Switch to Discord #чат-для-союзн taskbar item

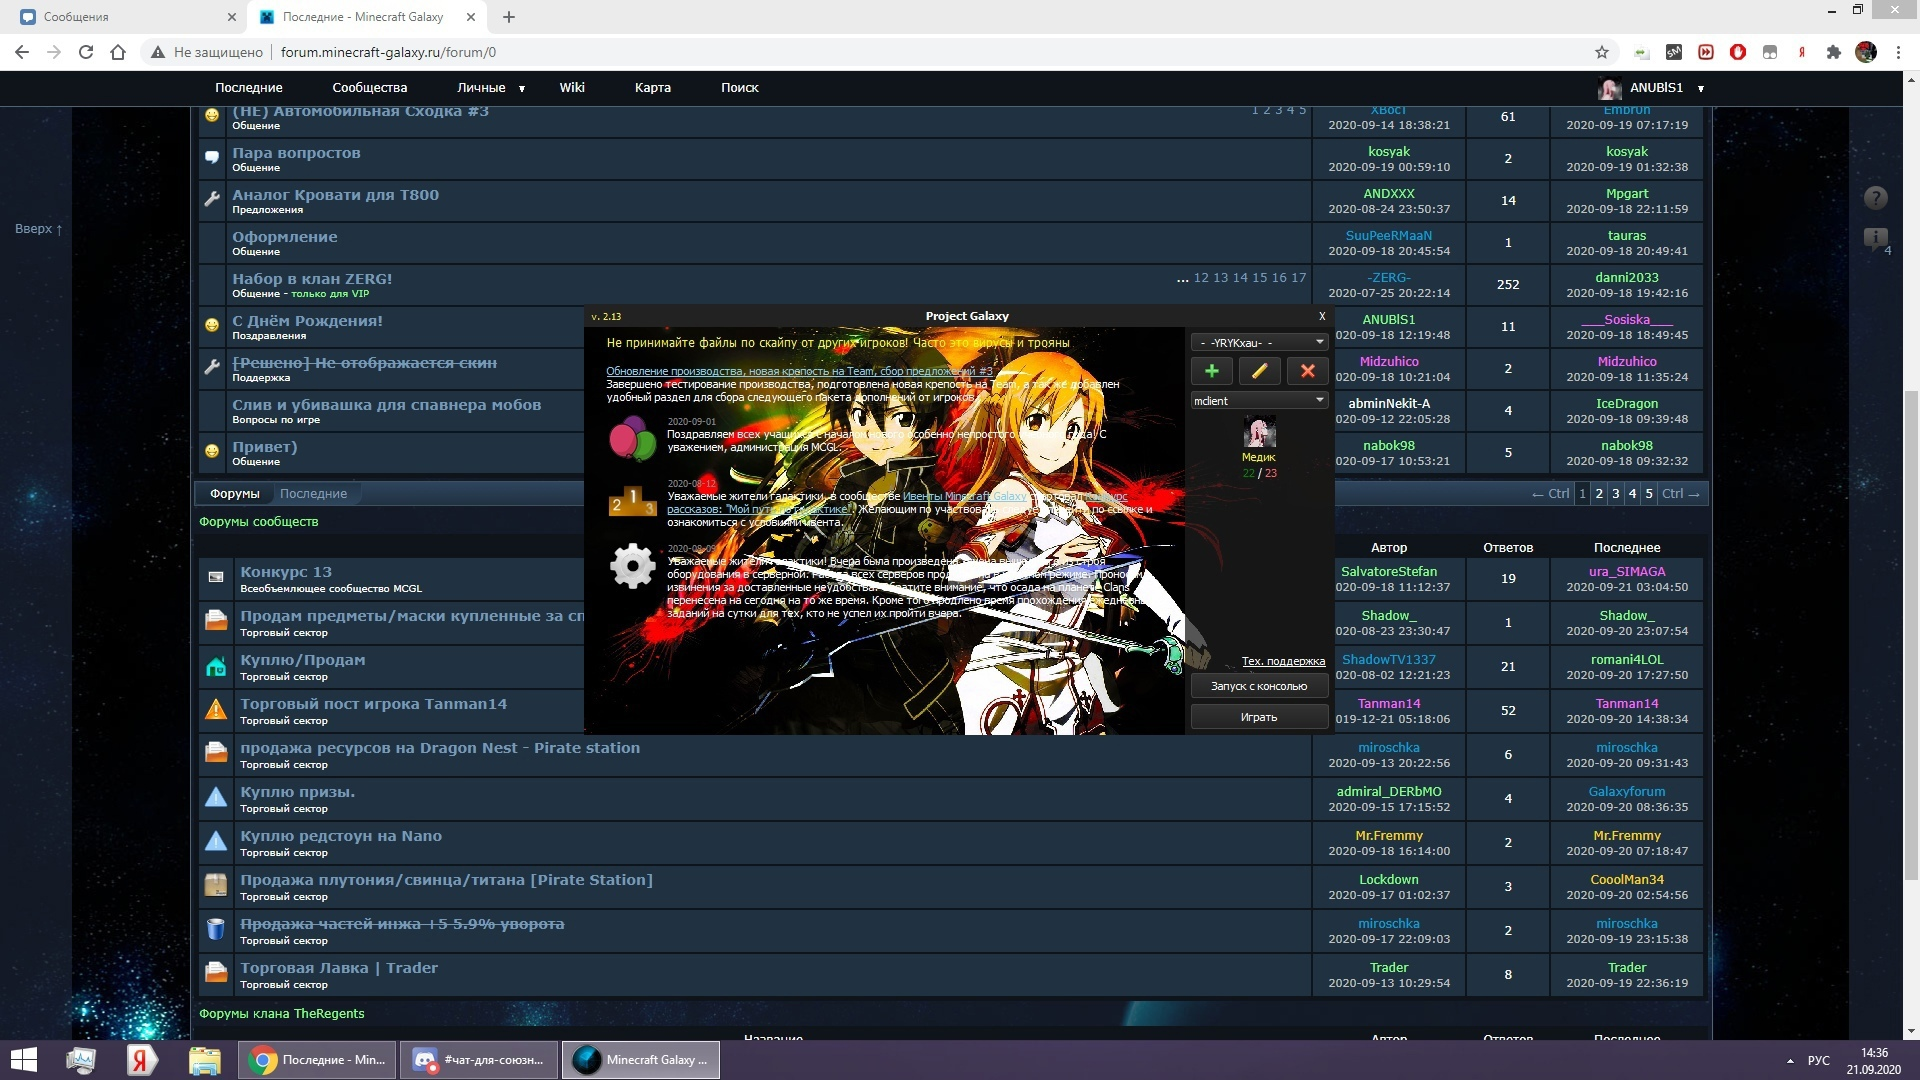click(479, 1060)
